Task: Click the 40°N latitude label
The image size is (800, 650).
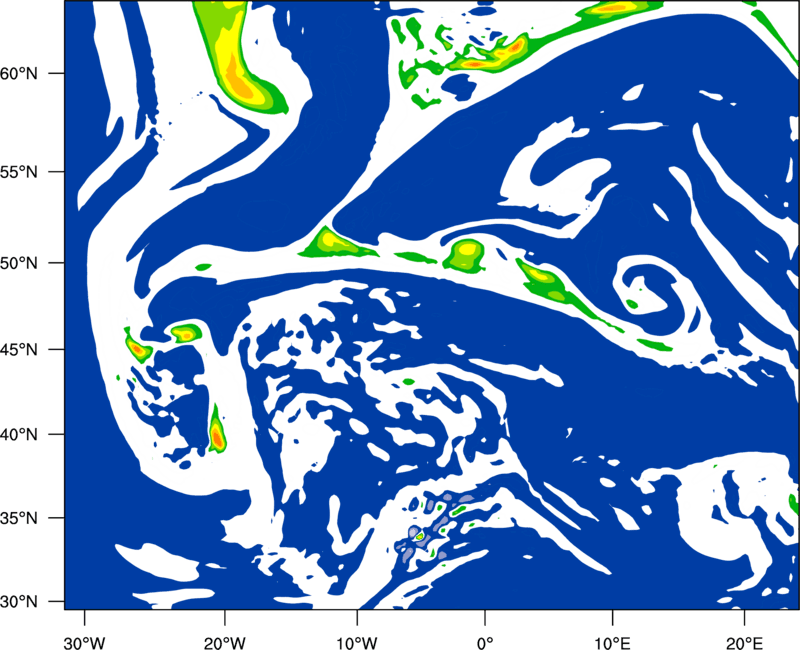Action: 19,435
